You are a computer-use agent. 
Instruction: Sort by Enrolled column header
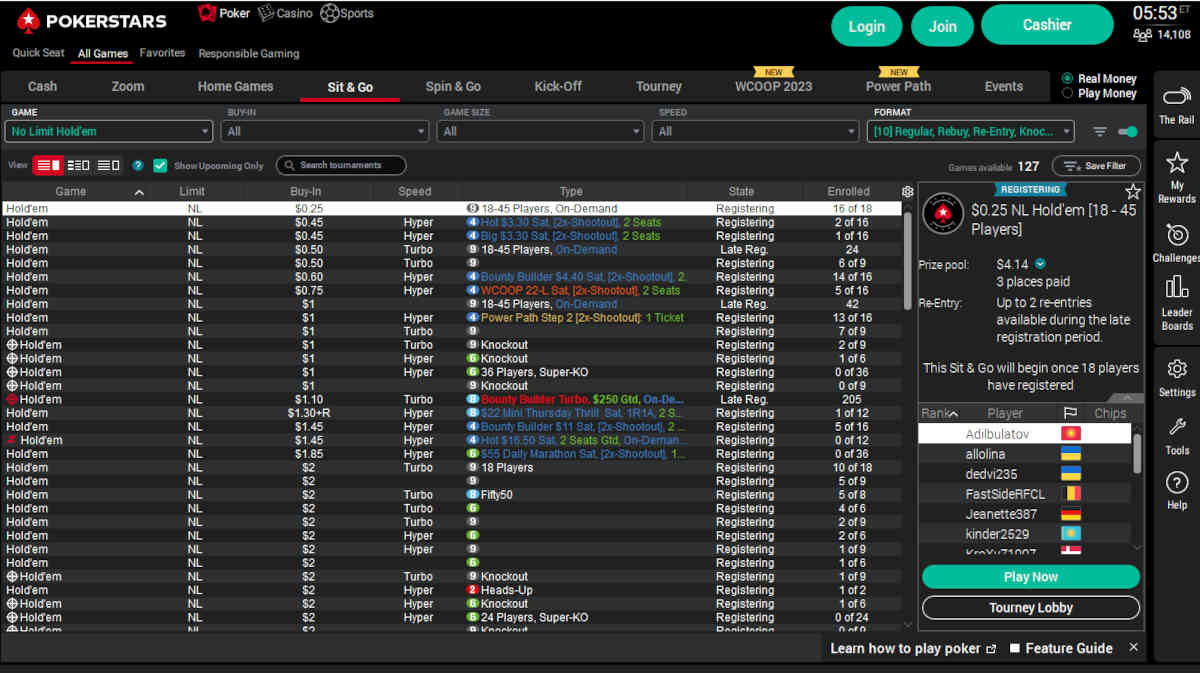pos(848,191)
